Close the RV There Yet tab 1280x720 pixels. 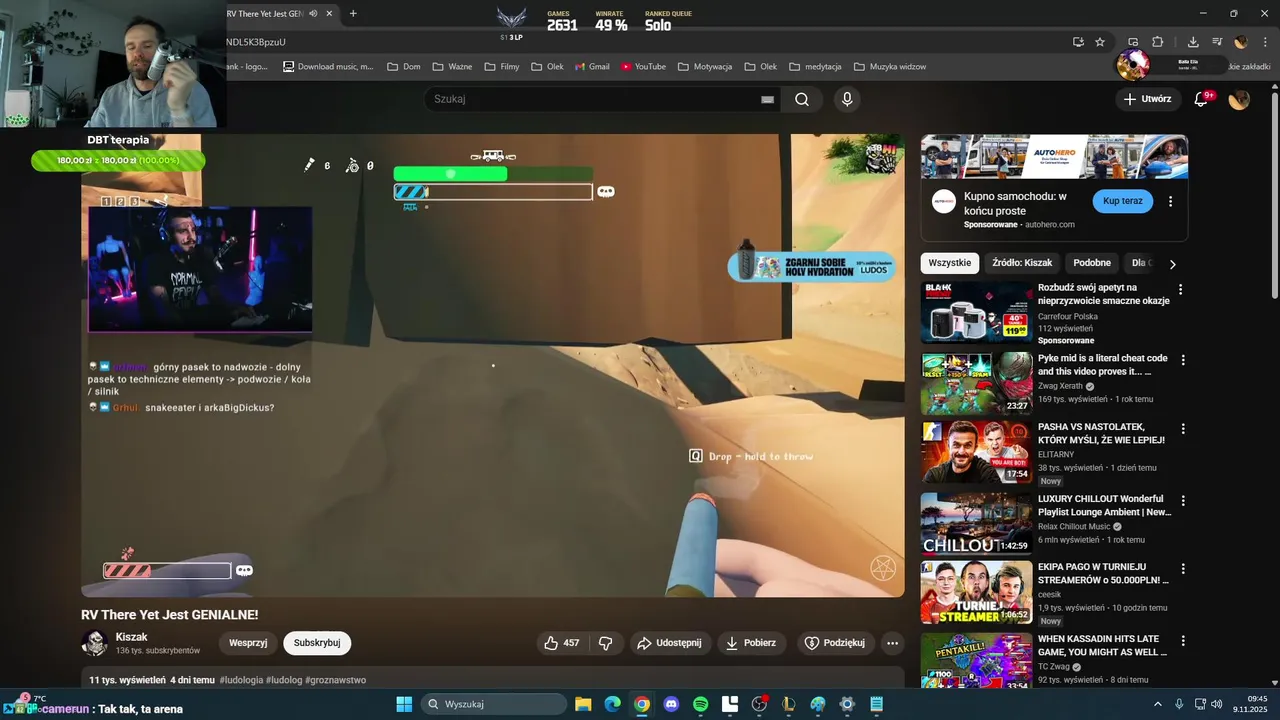pos(329,14)
